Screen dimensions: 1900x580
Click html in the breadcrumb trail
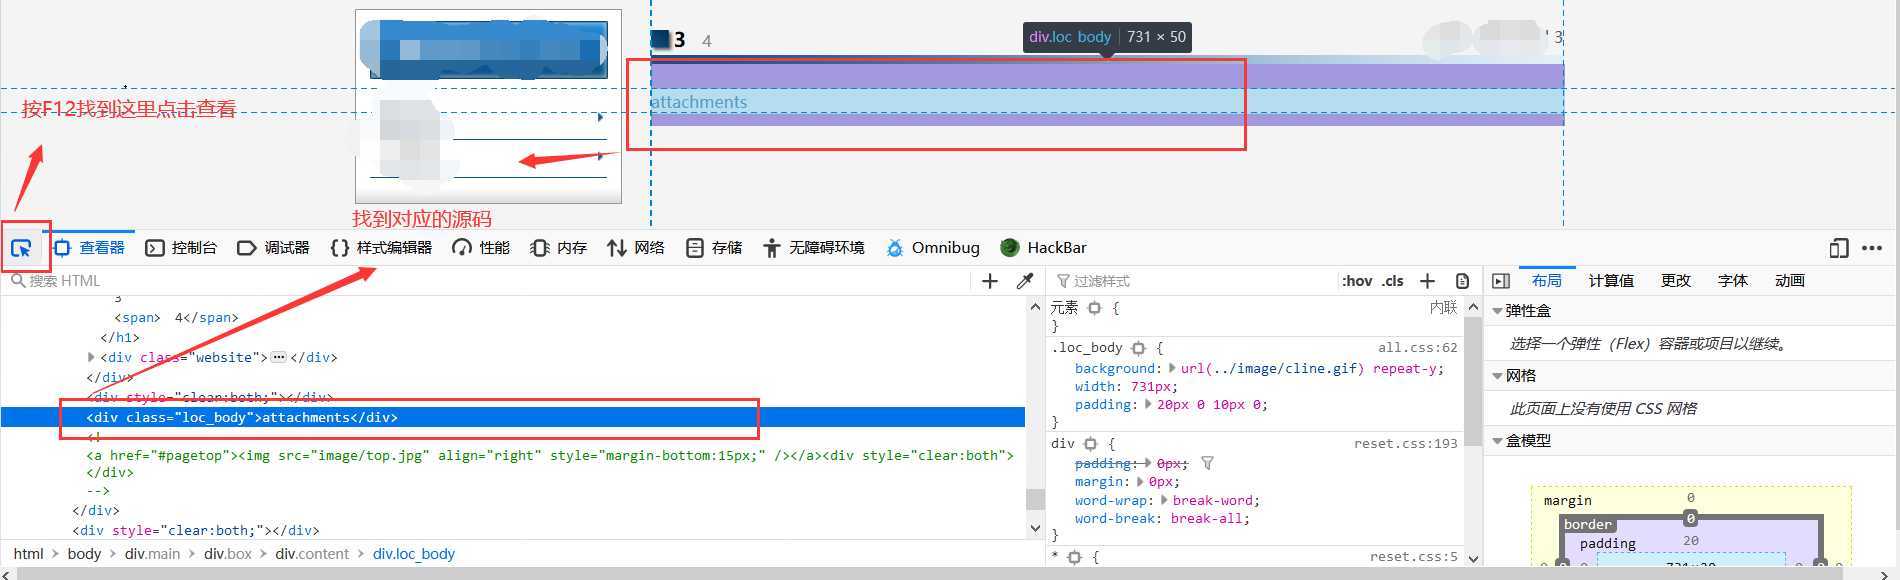tap(28, 554)
